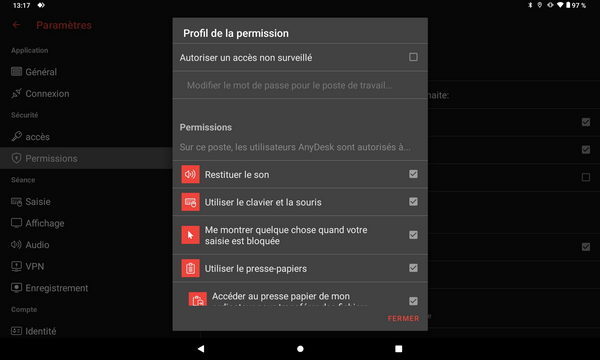Tap the red clipboard file transfer icon
The width and height of the screenshot is (600, 360).
point(198,299)
